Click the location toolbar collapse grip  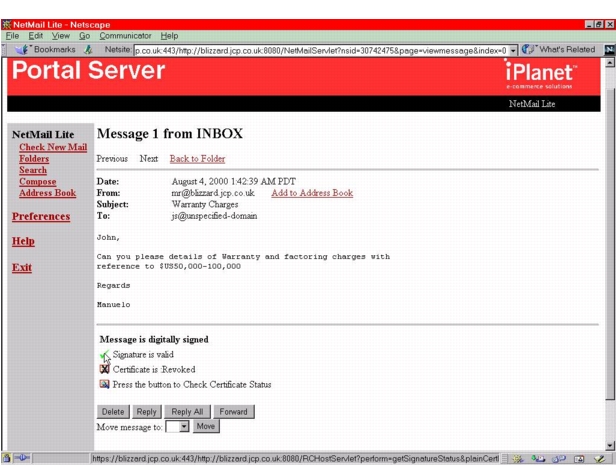tap(4, 50)
